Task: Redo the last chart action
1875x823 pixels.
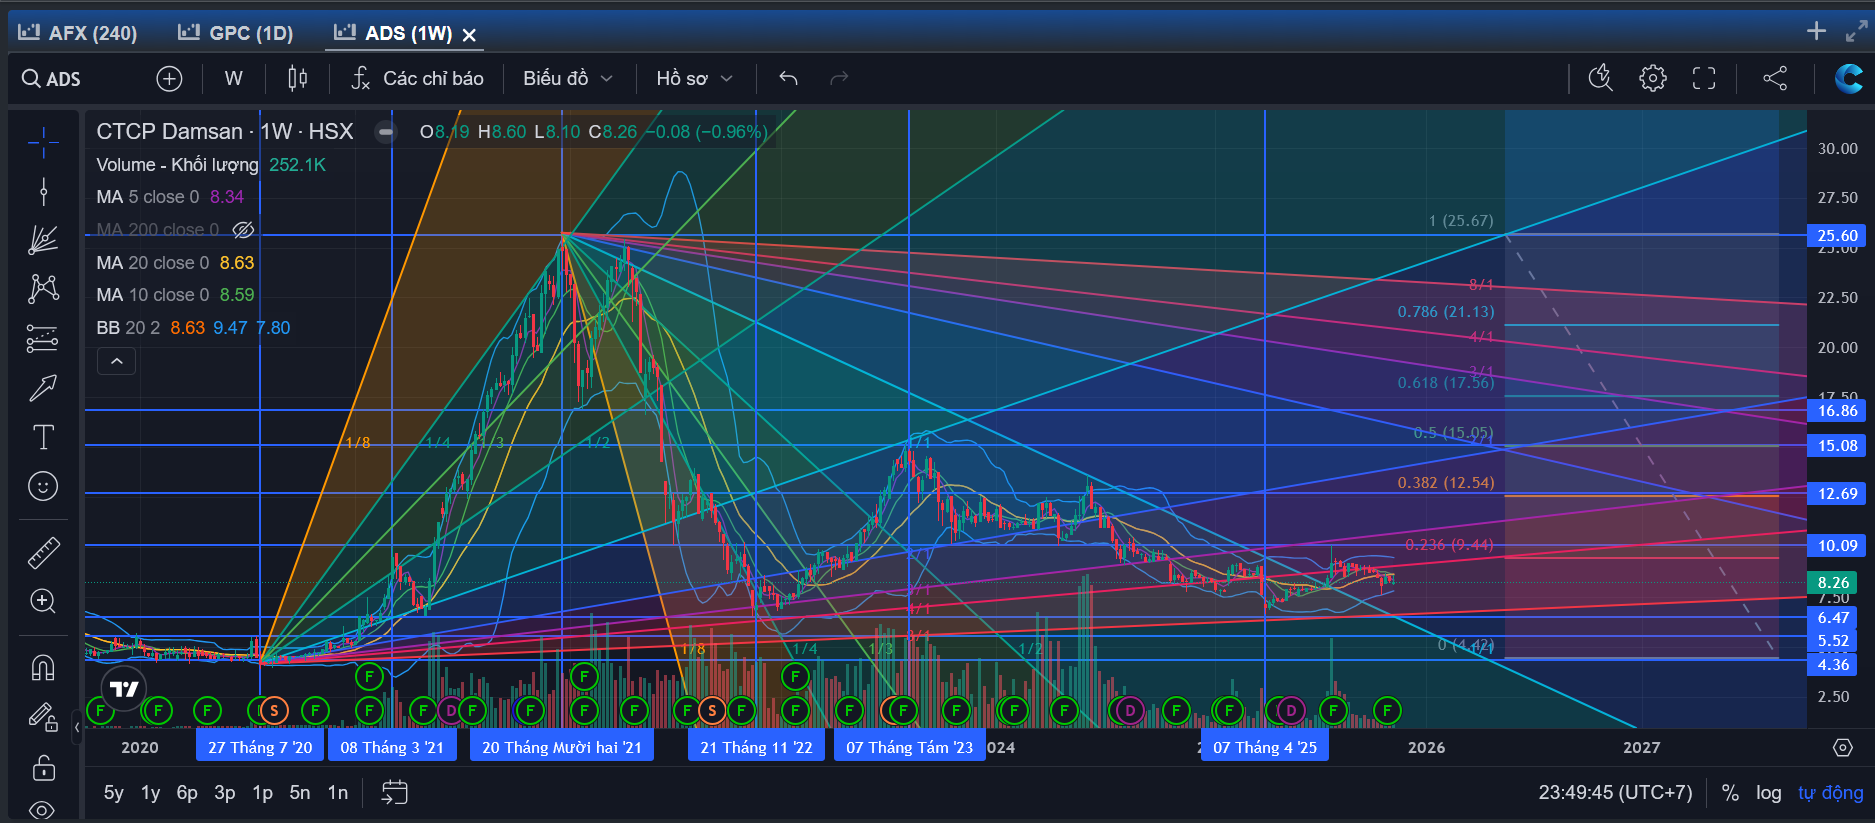Action: [x=839, y=79]
